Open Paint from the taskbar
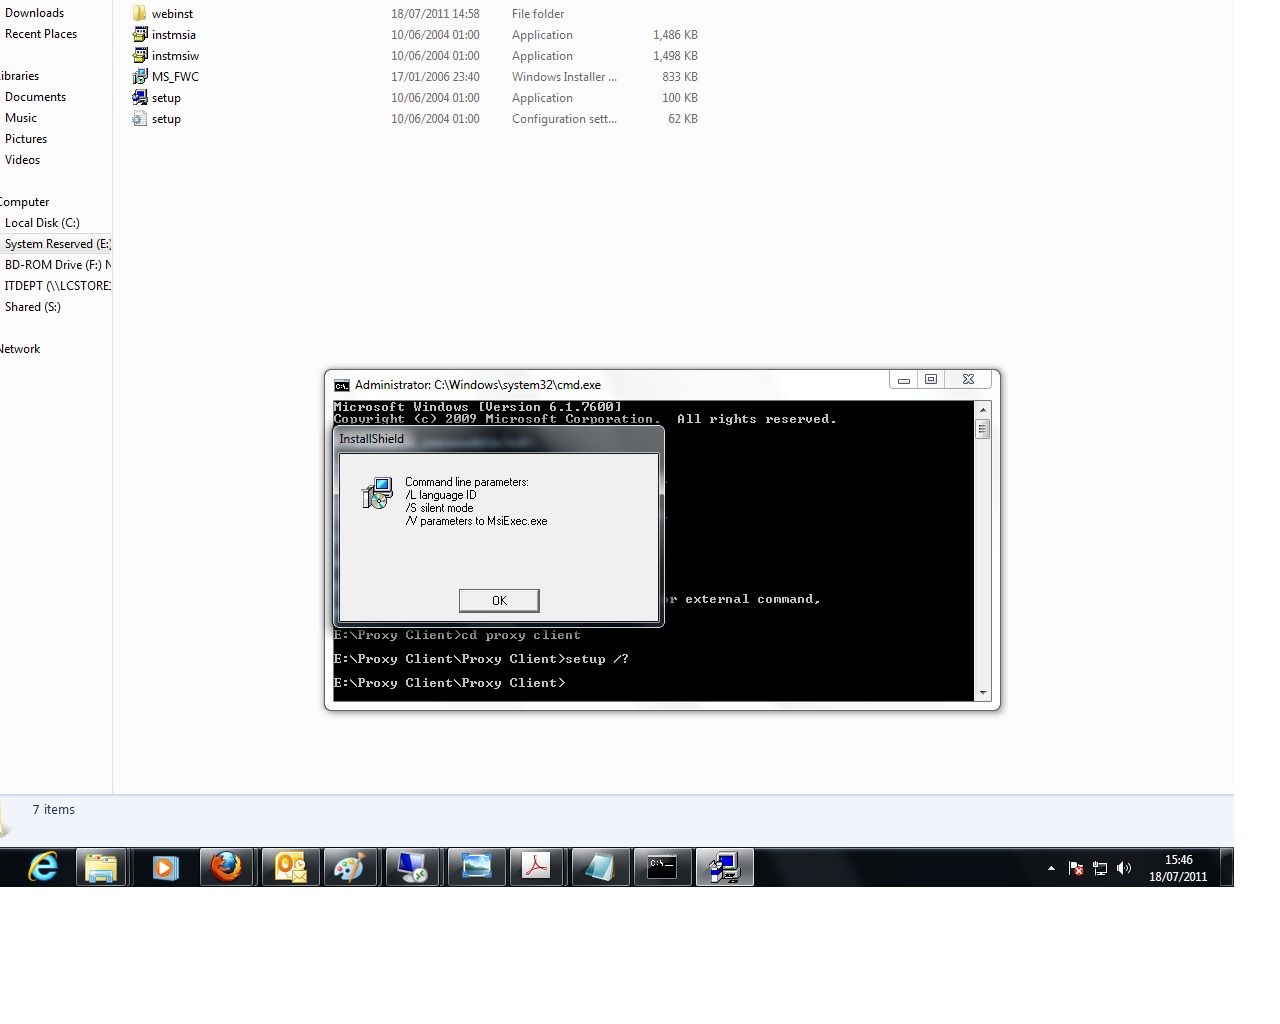Image resolution: width=1280 pixels, height=1024 pixels. (351, 867)
